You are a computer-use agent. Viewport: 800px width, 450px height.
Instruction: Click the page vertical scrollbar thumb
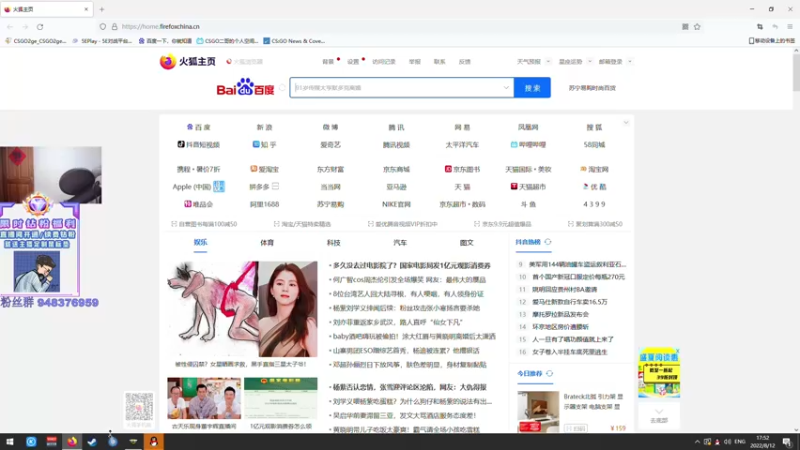click(796, 71)
